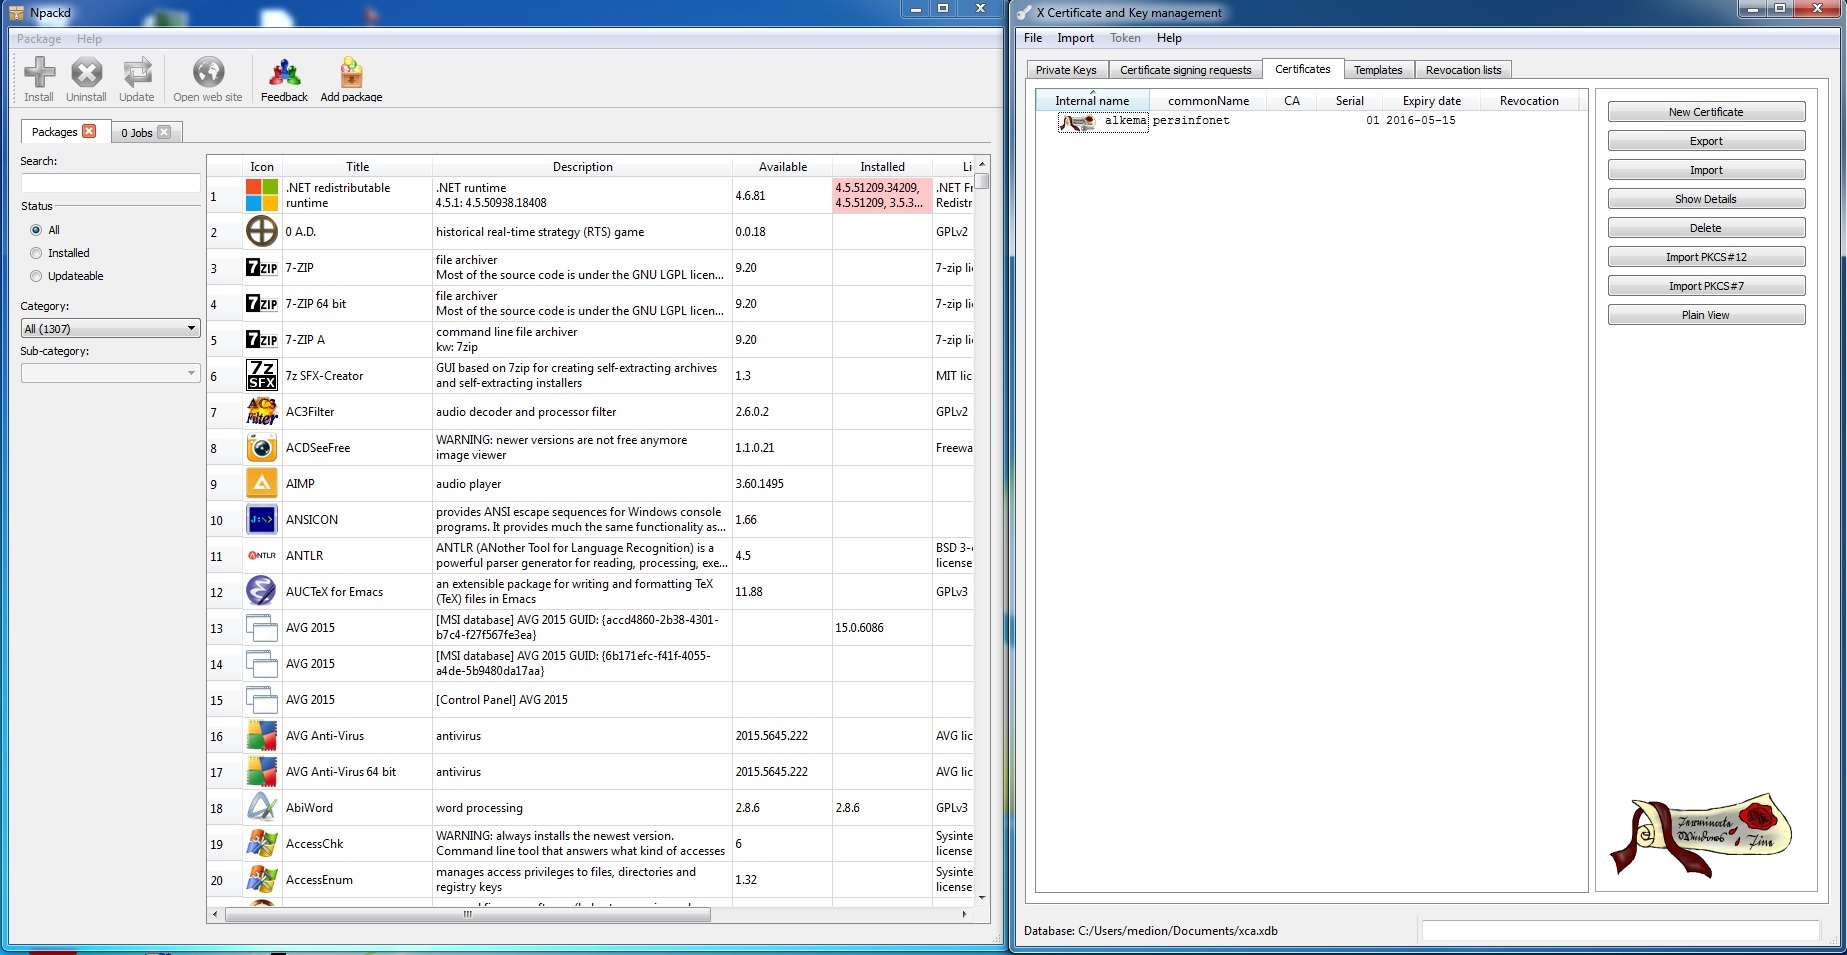
Task: Click the Import button on the right panel
Action: tap(1706, 170)
